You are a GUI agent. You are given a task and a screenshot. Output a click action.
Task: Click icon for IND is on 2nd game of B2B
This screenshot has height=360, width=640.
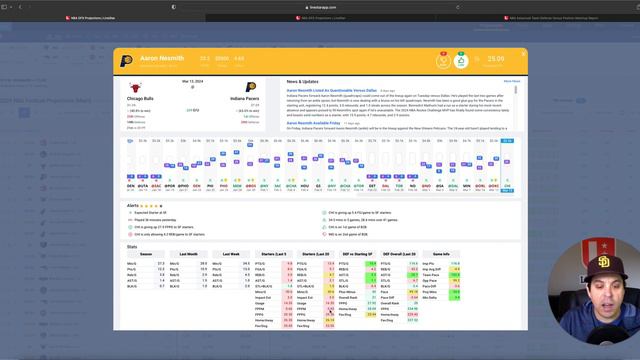click(324, 235)
